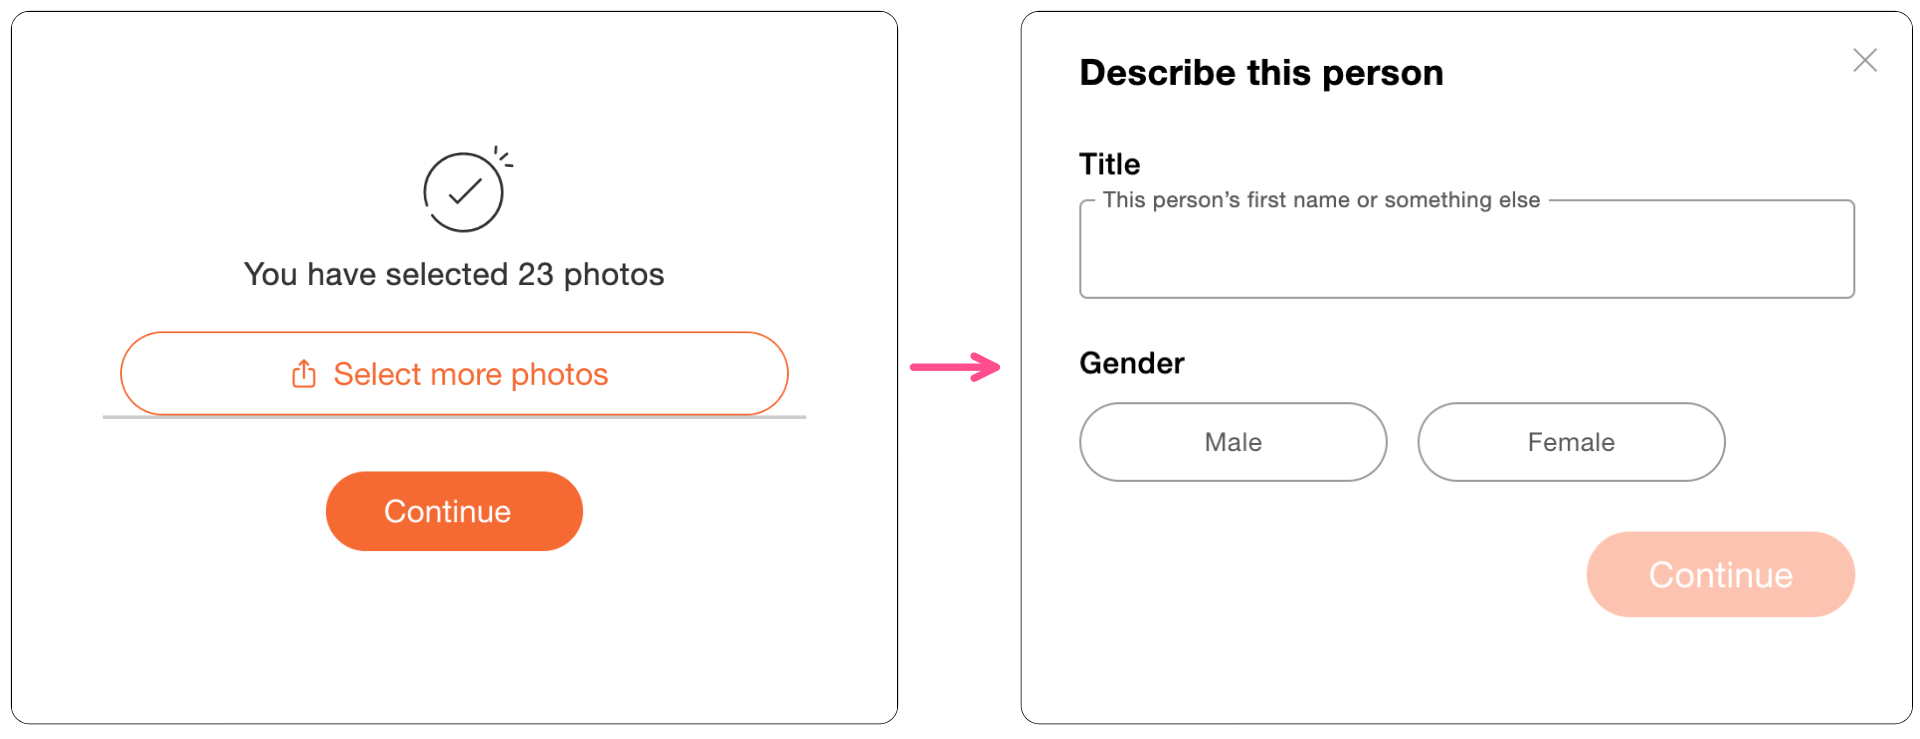
Task: Close the Describe this person dialog
Action: (x=1864, y=60)
